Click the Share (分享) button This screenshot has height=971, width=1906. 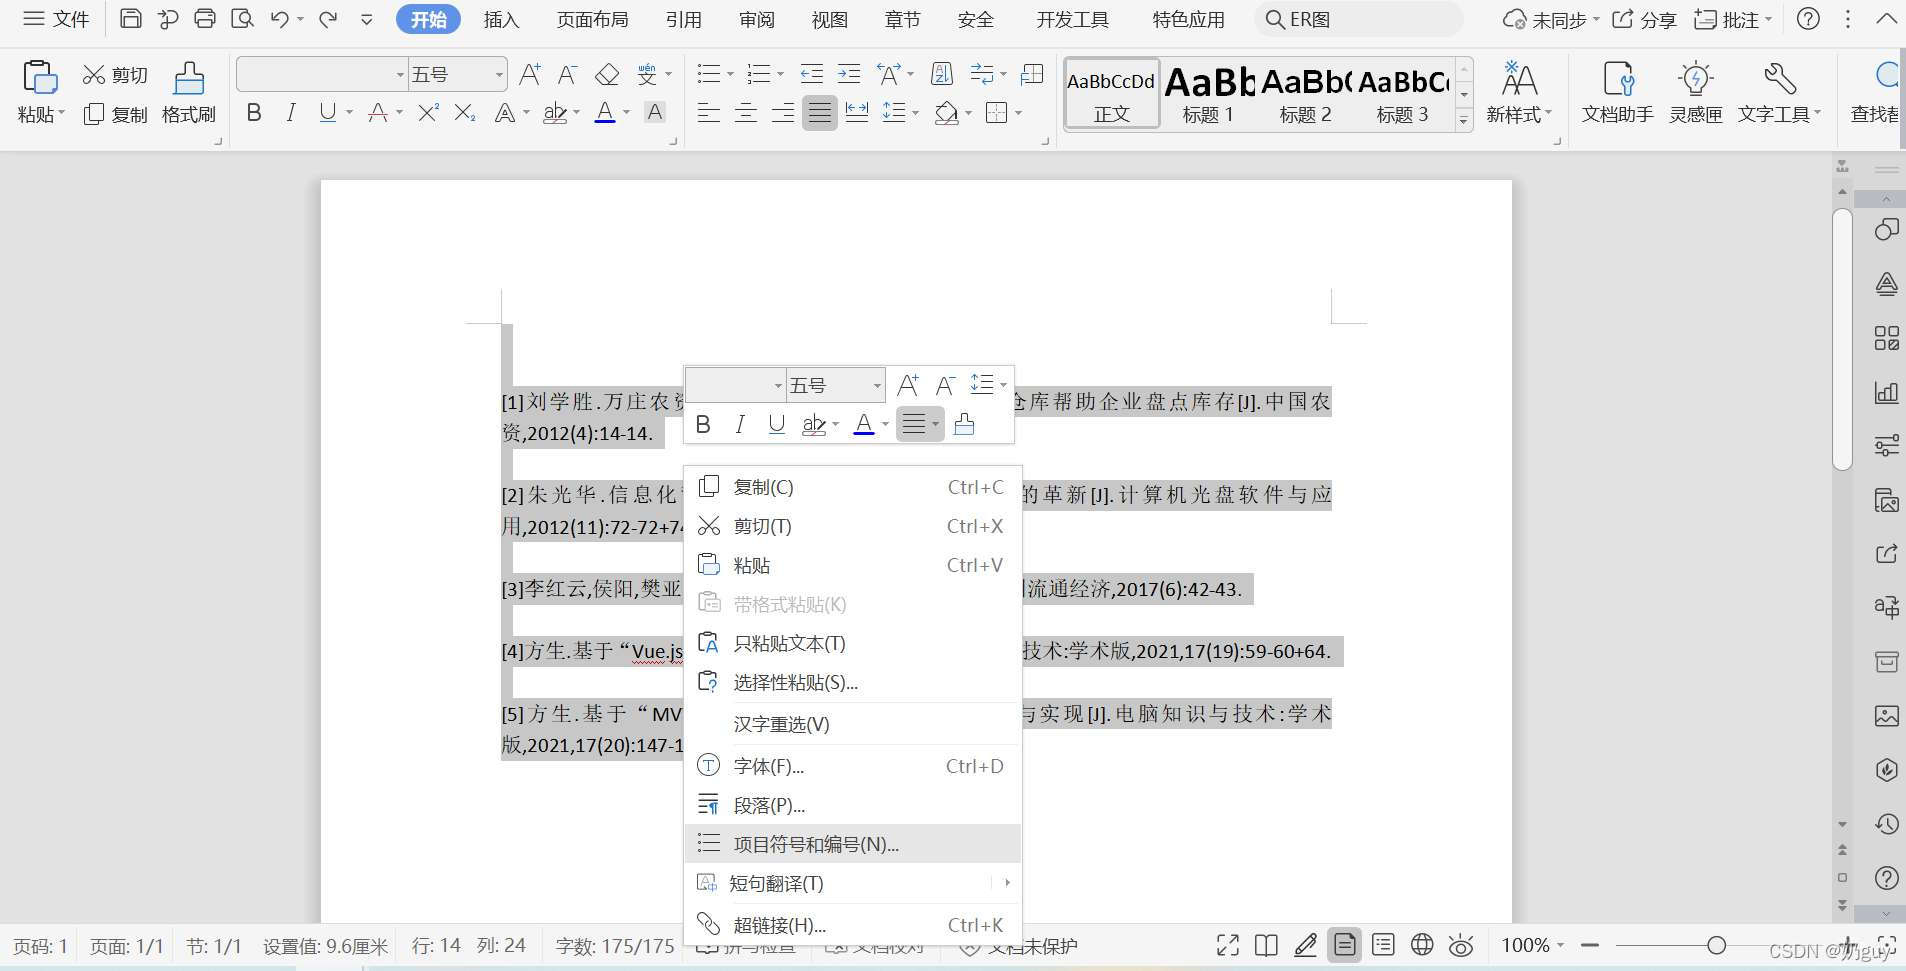click(1644, 19)
